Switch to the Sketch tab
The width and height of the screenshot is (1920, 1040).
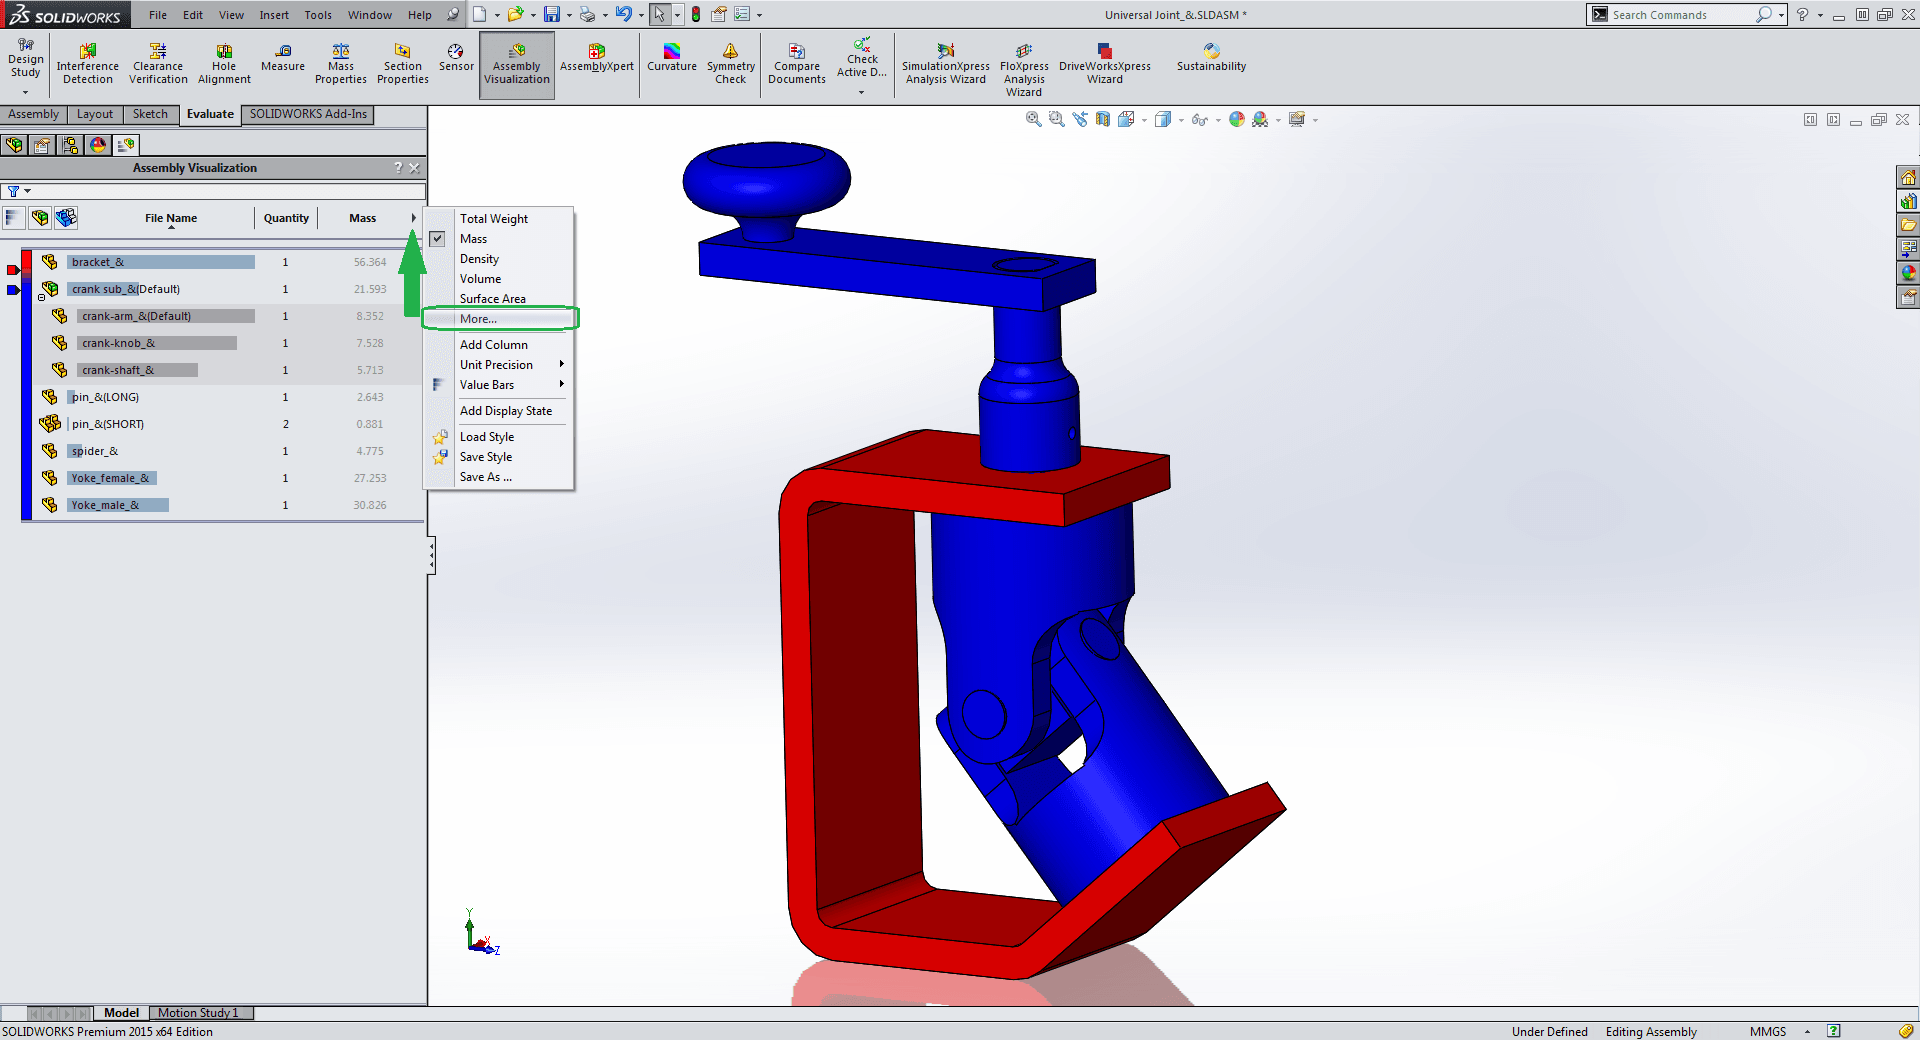(150, 114)
